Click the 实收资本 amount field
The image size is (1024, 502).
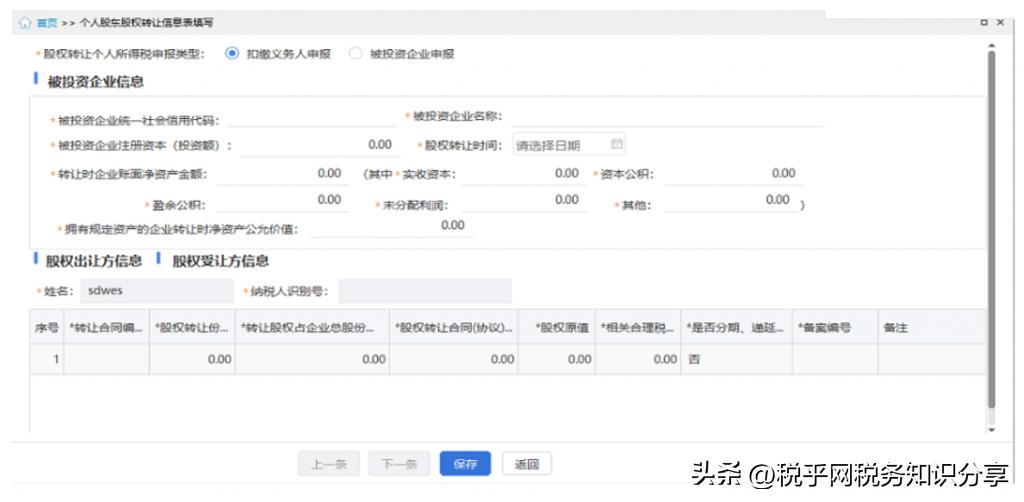[524, 174]
